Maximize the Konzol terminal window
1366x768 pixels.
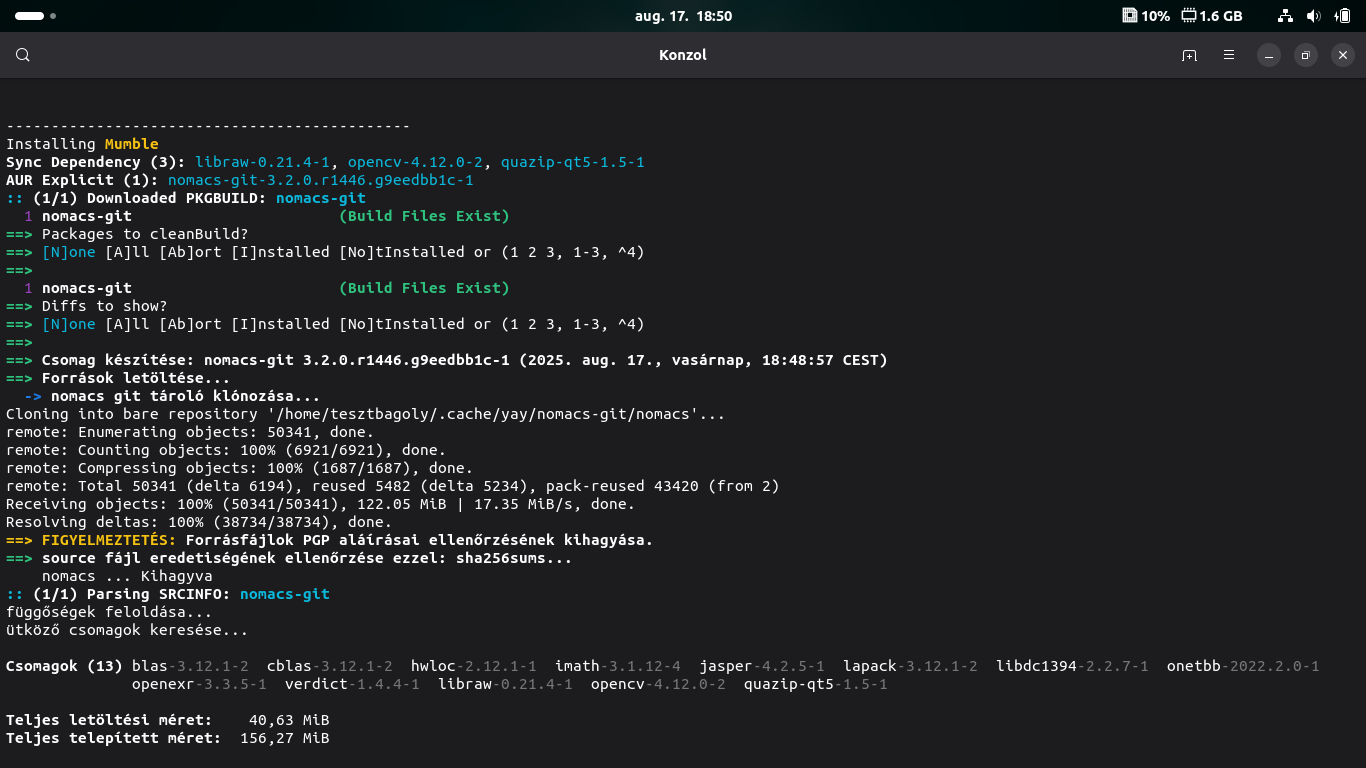1305,55
